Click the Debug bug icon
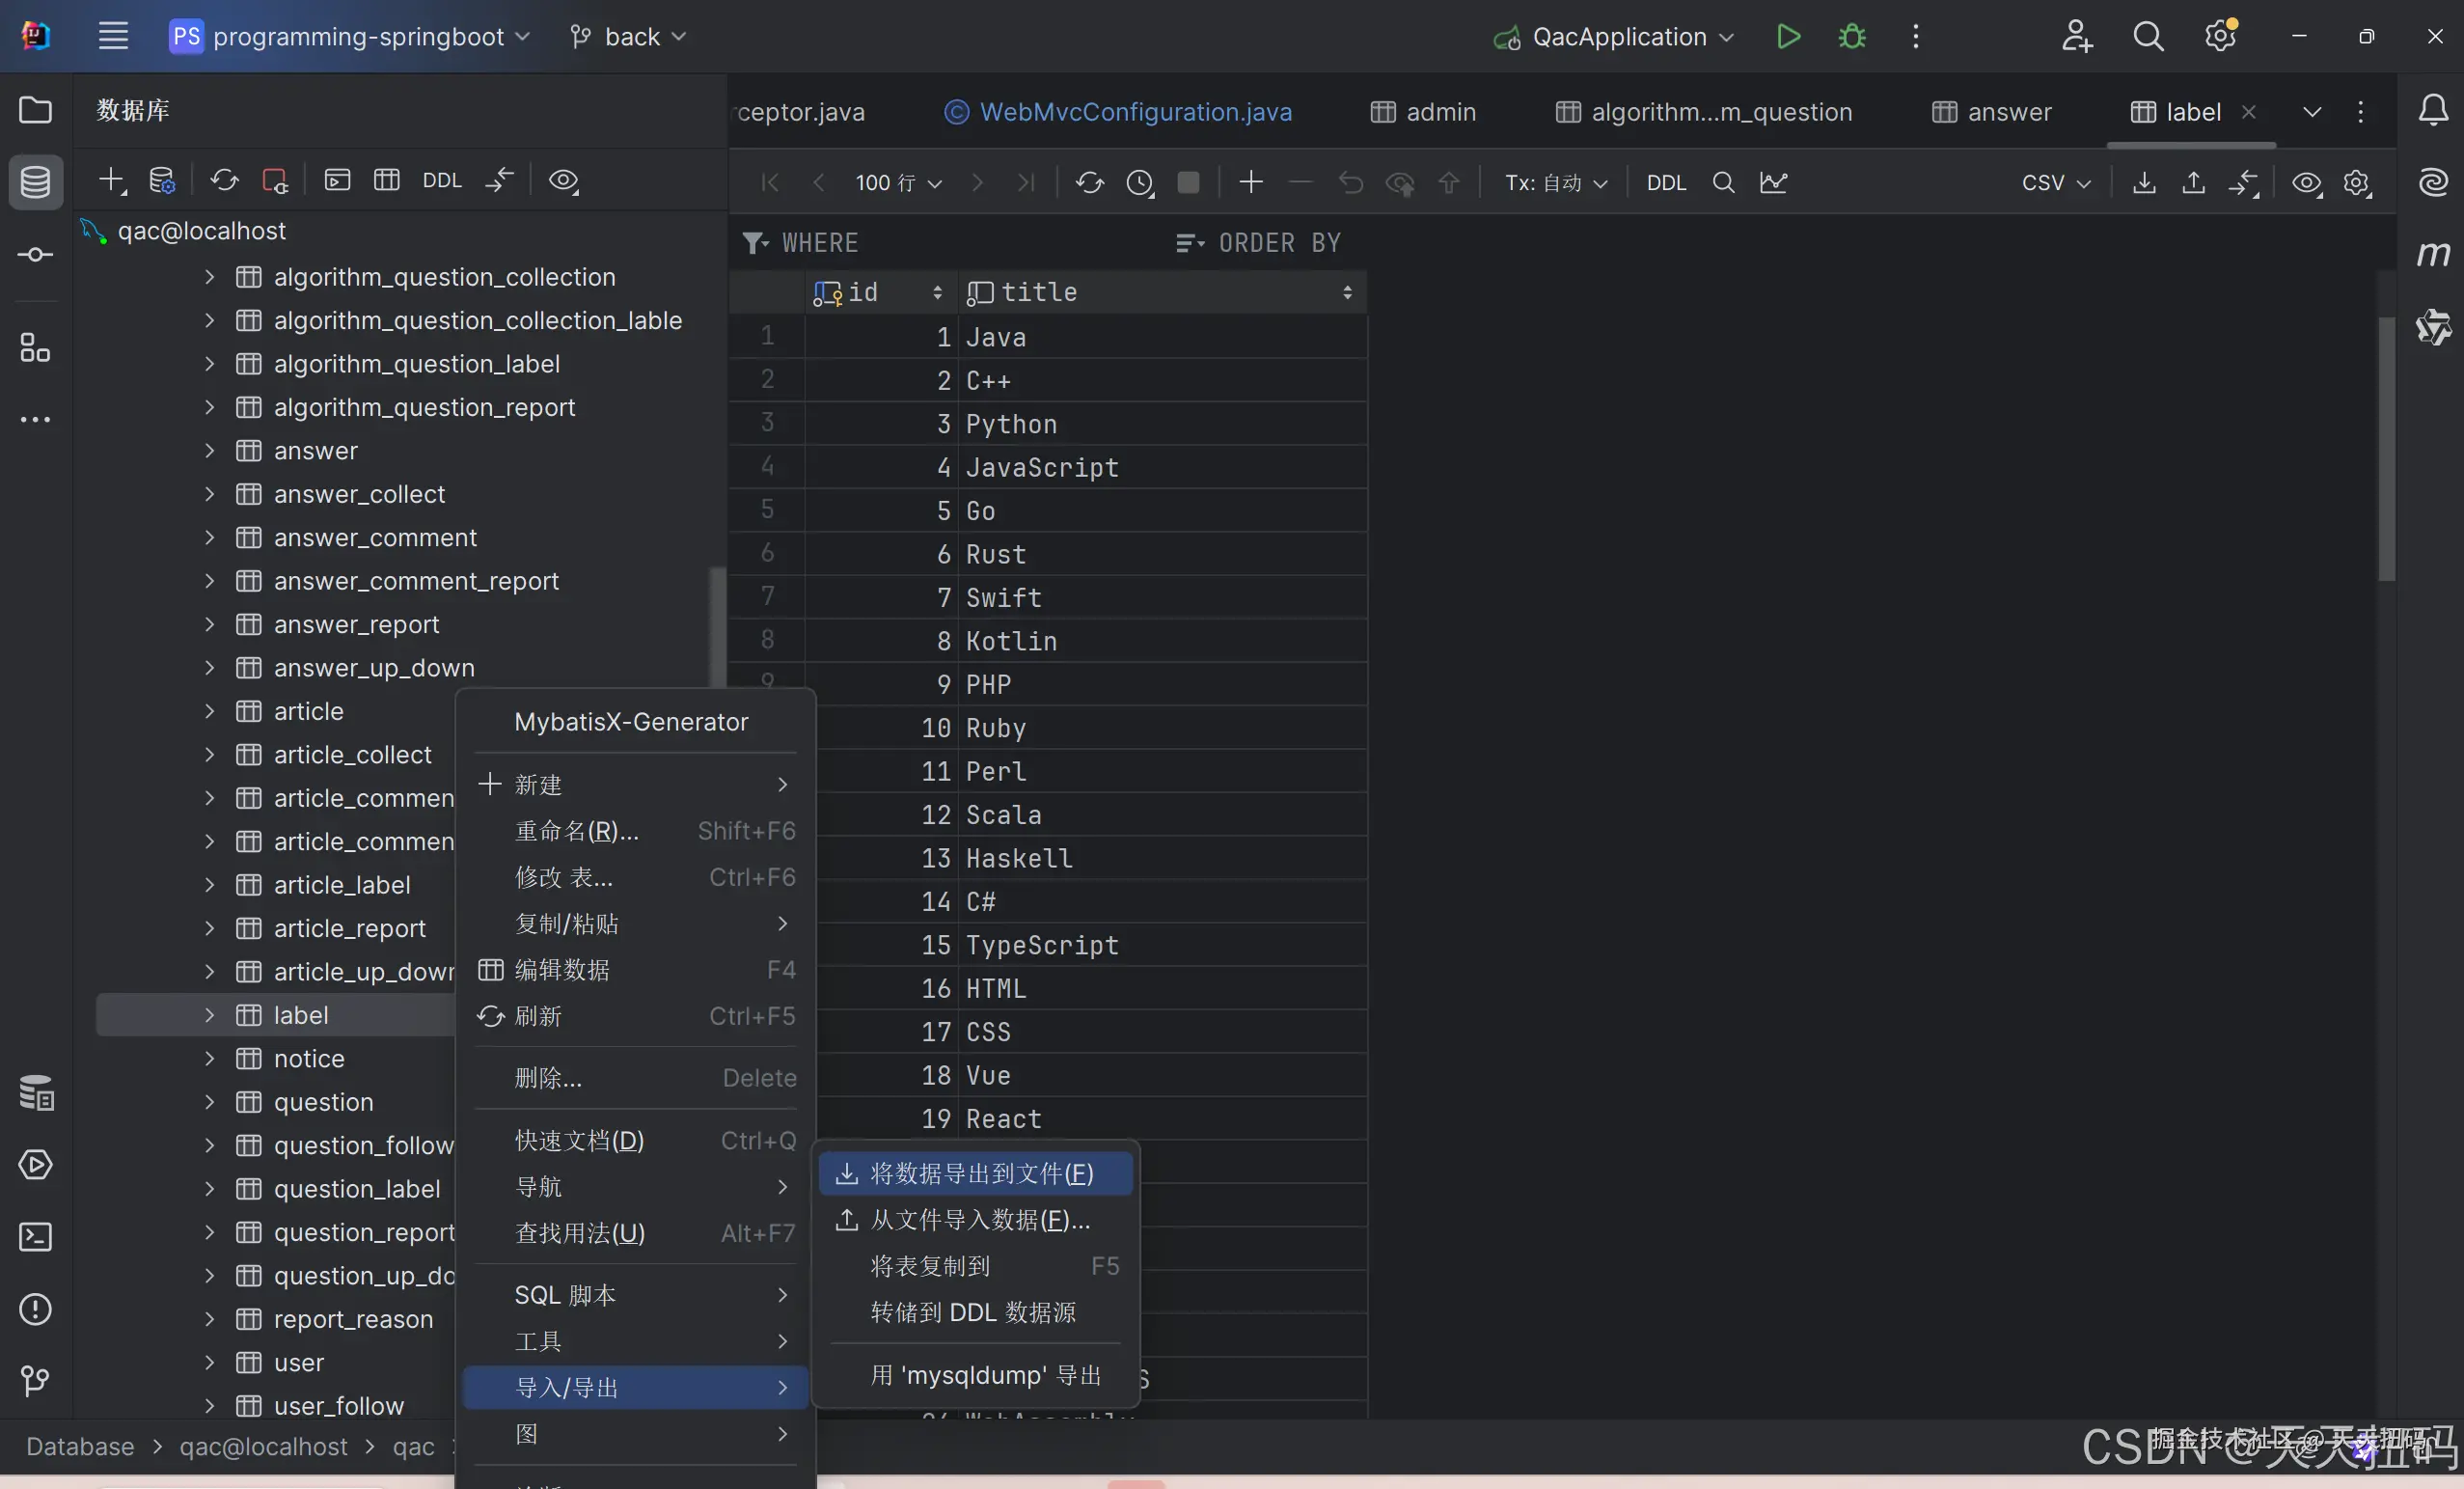The image size is (2464, 1489). pos(1851,37)
